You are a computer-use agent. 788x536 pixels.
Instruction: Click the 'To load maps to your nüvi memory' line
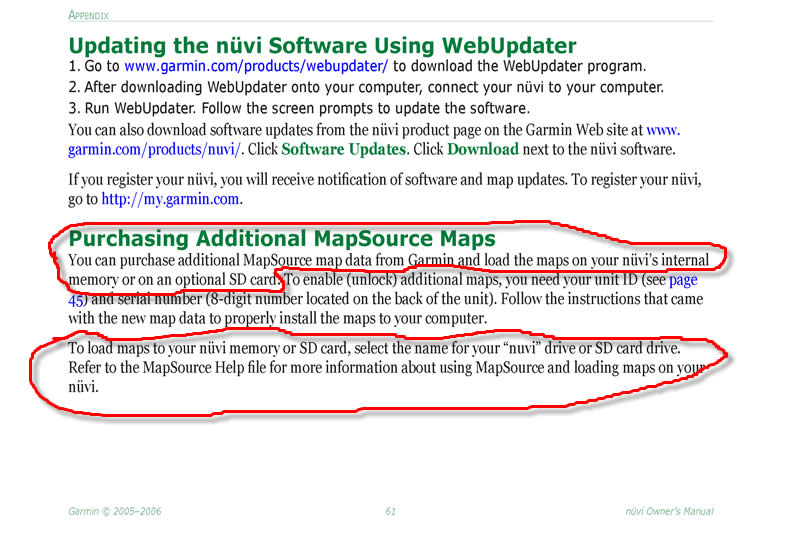pos(374,348)
